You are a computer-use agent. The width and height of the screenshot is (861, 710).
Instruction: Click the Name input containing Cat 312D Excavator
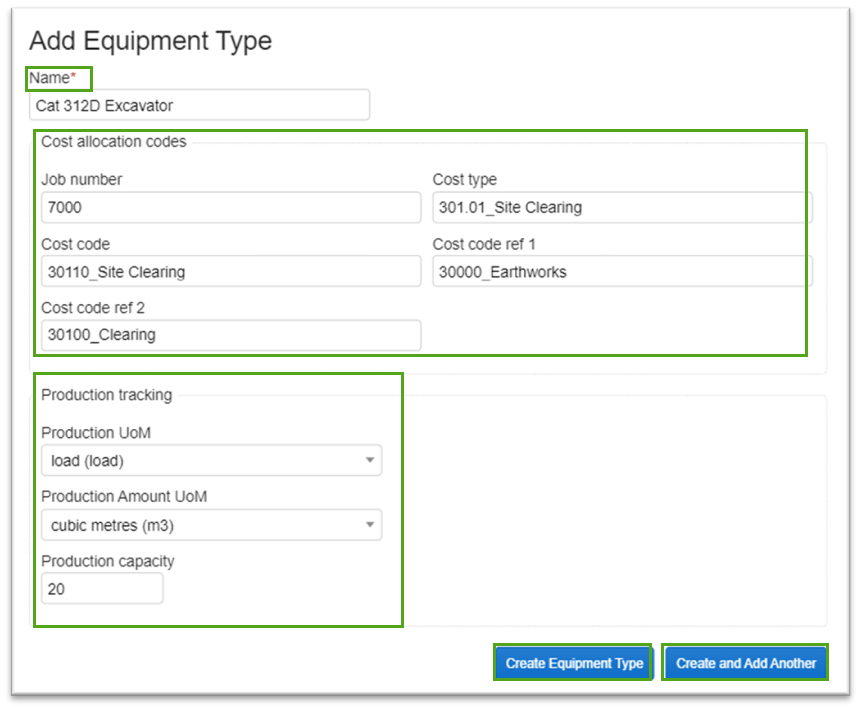point(198,104)
